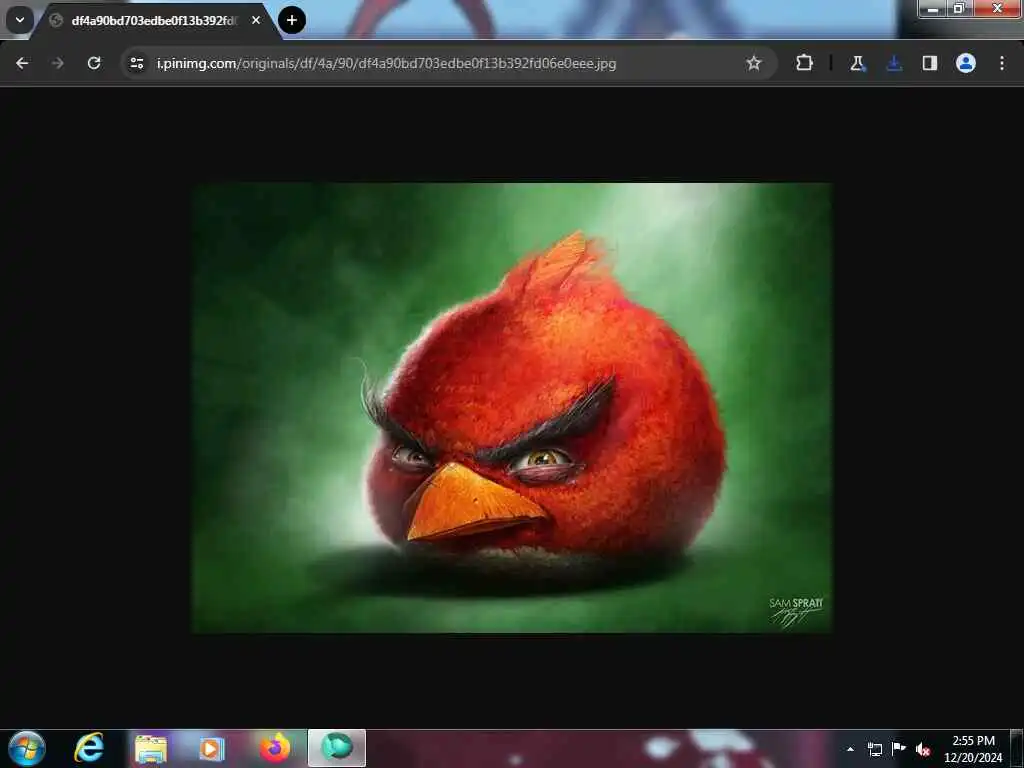Launch Internet Explorer from taskbar
Image resolution: width=1024 pixels, height=768 pixels.
pyautogui.click(x=89, y=748)
